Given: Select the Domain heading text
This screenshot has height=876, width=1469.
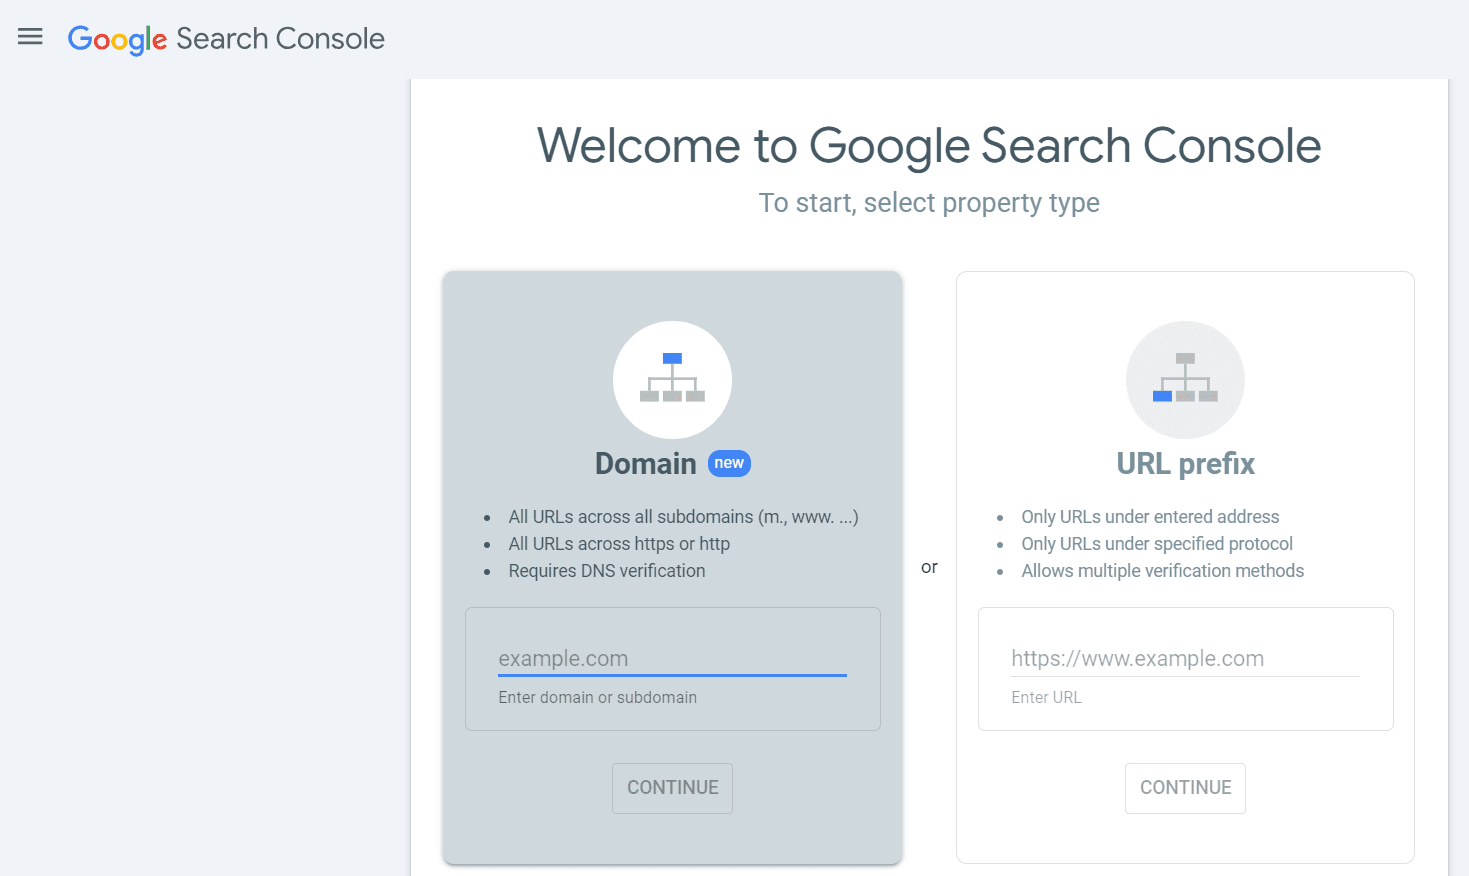Looking at the screenshot, I should point(645,464).
